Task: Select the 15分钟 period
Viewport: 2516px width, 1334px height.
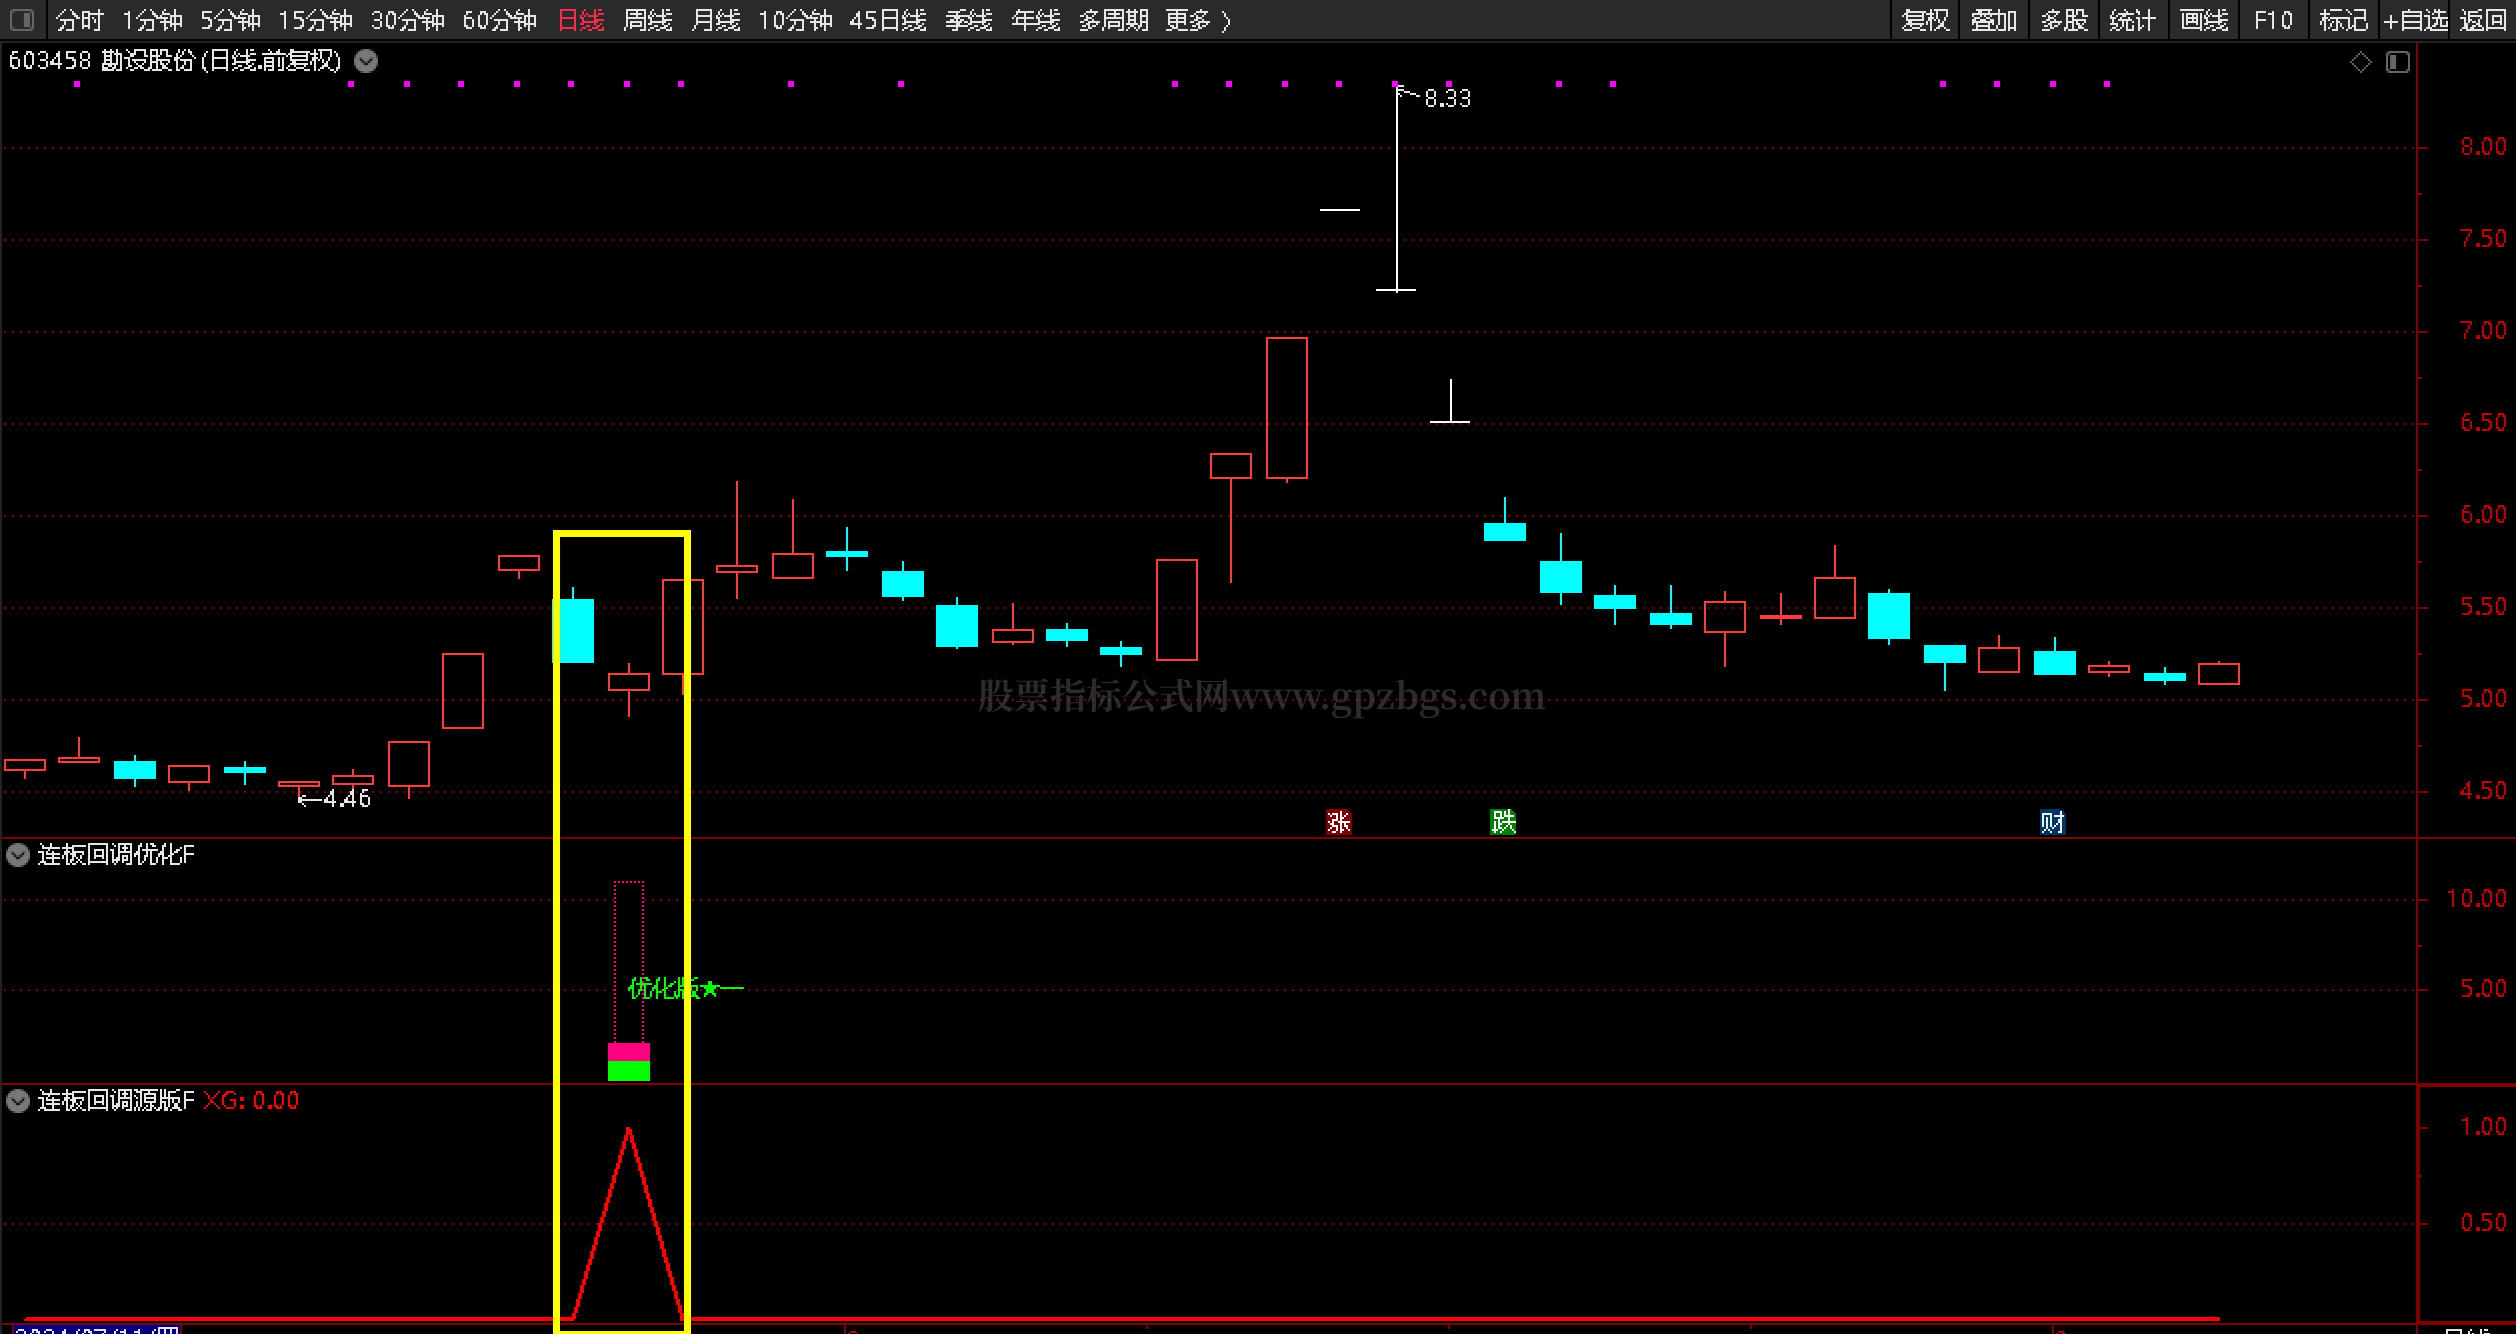Action: 315,20
